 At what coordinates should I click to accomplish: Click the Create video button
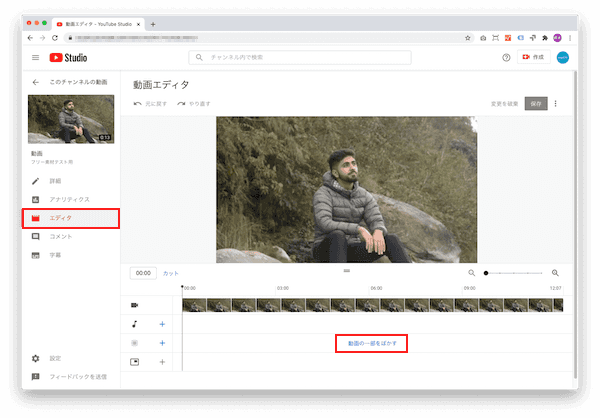point(533,57)
